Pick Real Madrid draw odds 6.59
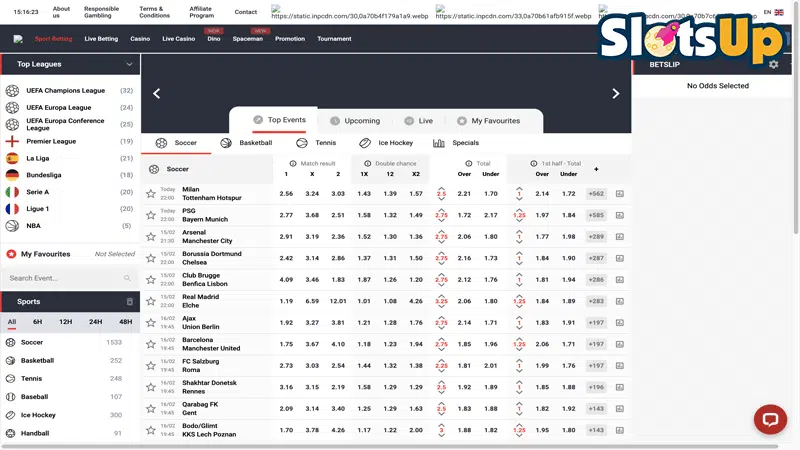Viewport: 800px width, 450px height. (312, 301)
